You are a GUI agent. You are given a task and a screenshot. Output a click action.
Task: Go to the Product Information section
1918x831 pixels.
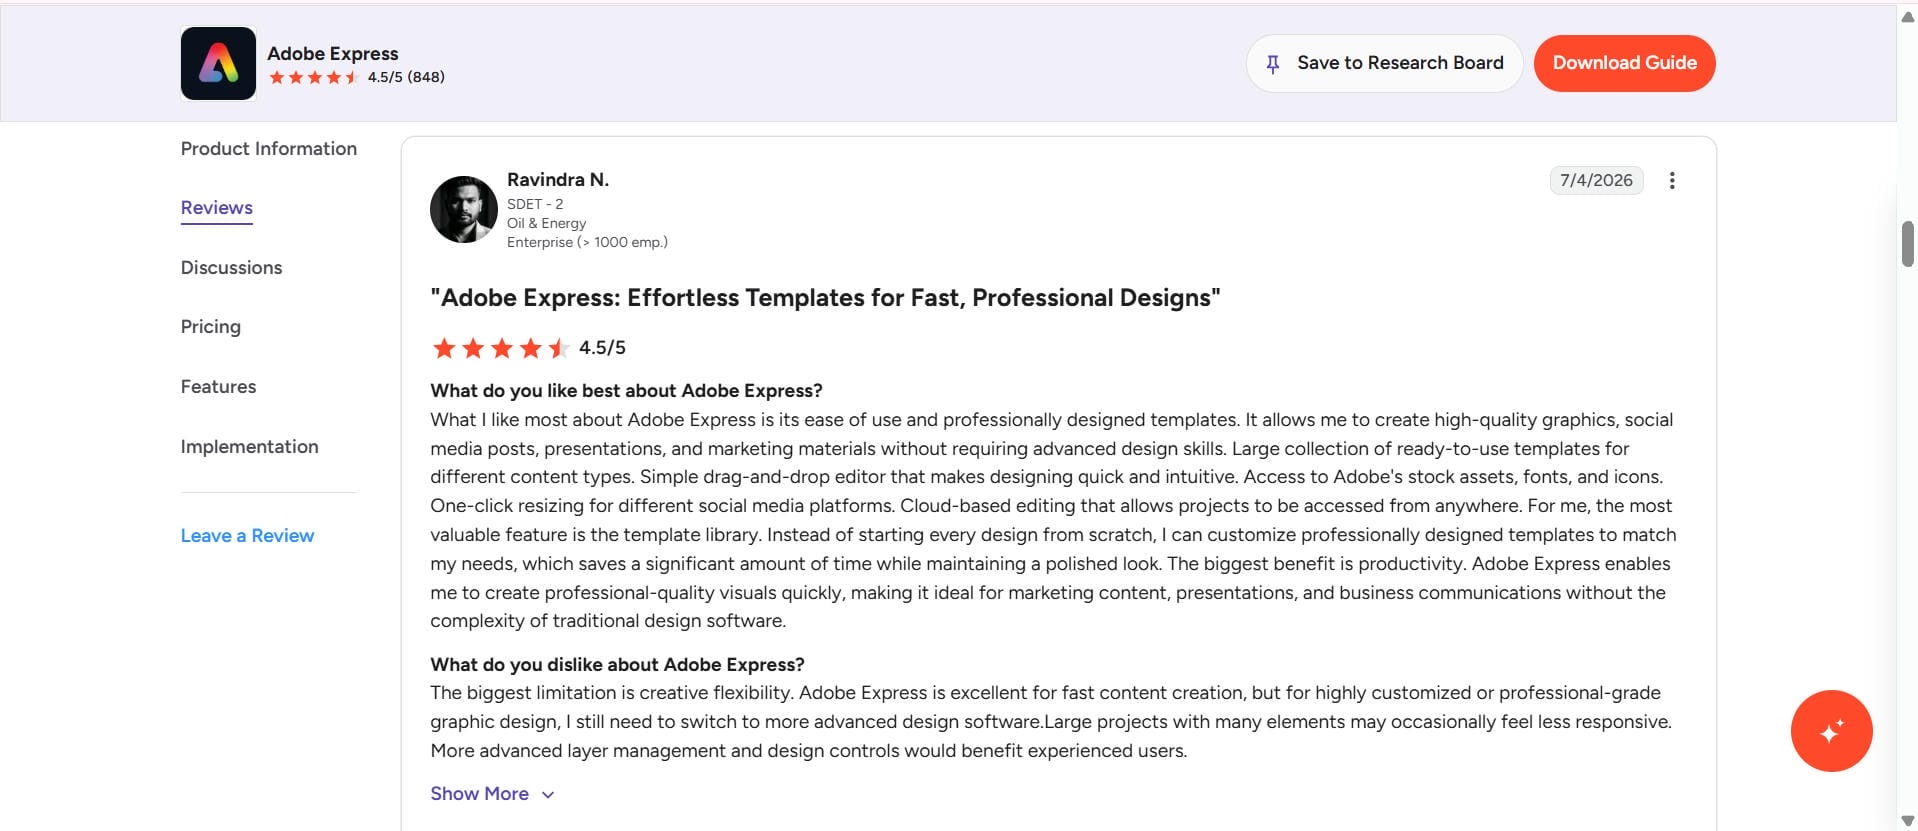point(269,149)
